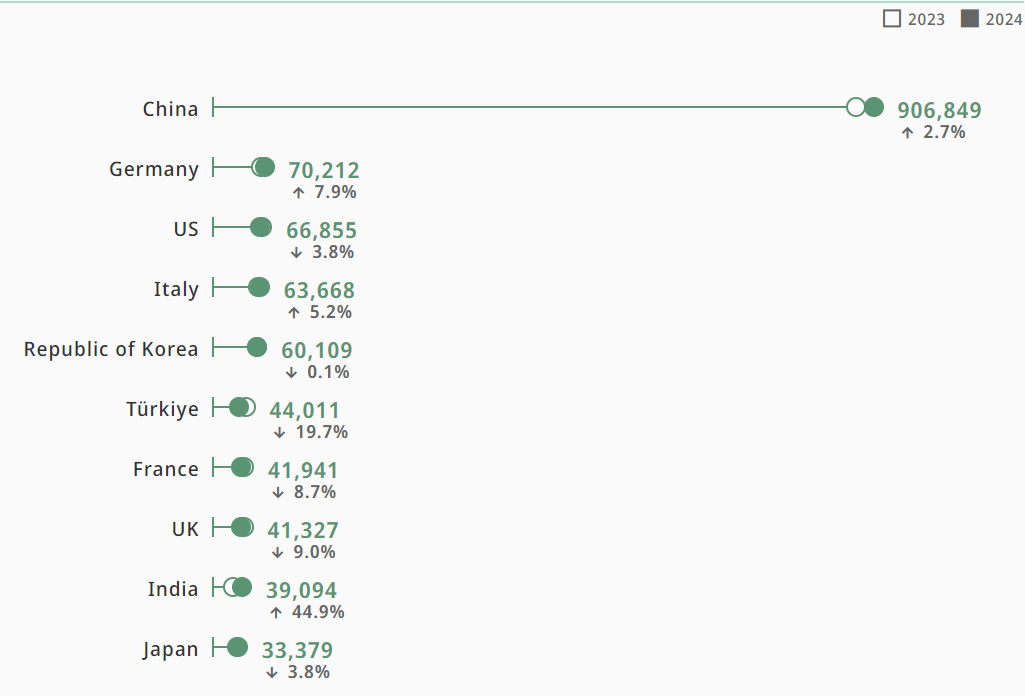The image size is (1025, 696).
Task: Click the down arrow next to Türkiye's 19.7%
Action: coord(280,432)
